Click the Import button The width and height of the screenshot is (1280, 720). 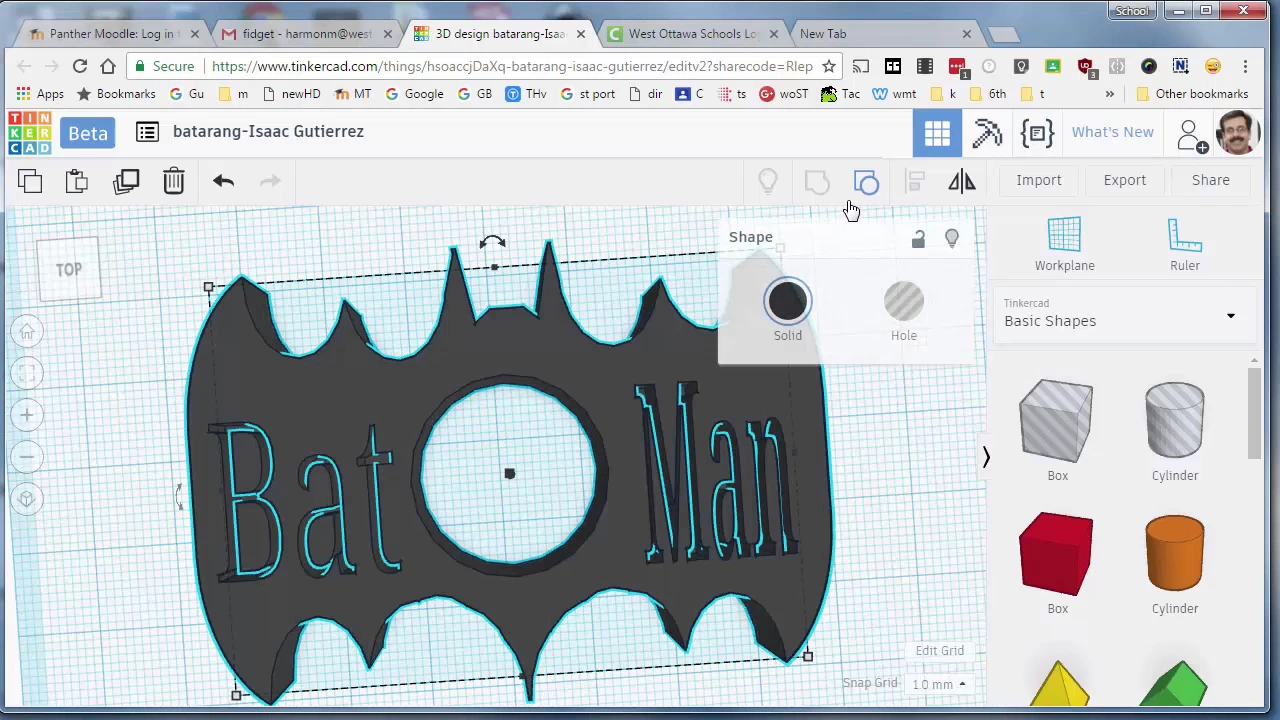click(x=1039, y=180)
